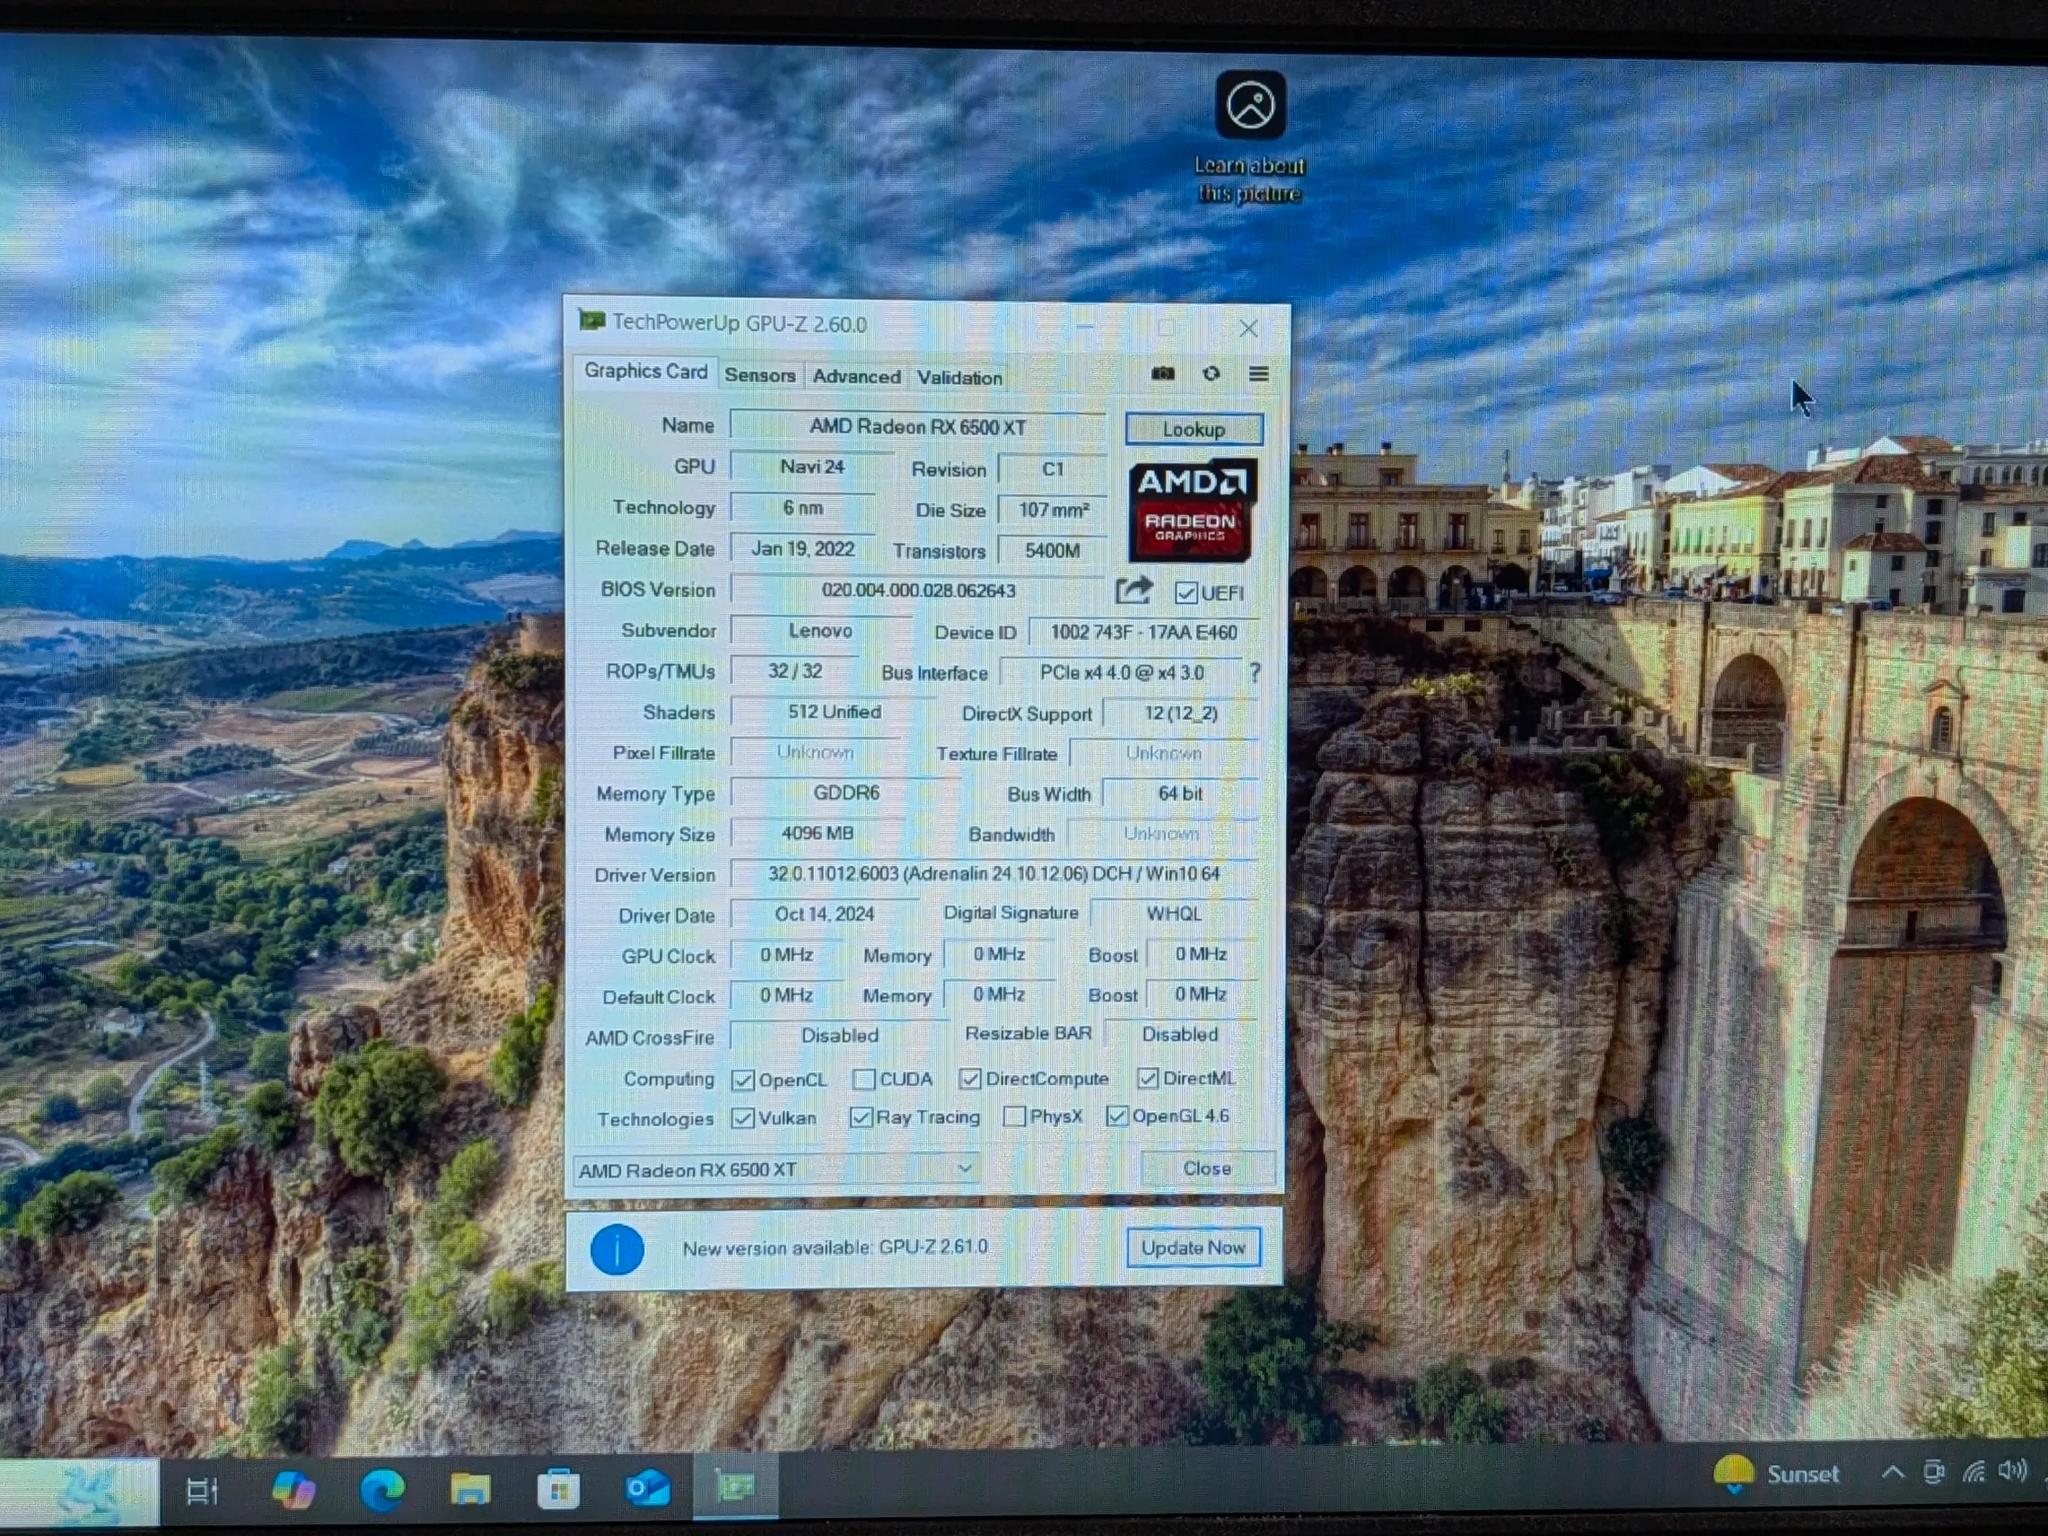Click the Digital Signature WHQL field
The height and width of the screenshot is (1536, 2048).
pos(1174,914)
